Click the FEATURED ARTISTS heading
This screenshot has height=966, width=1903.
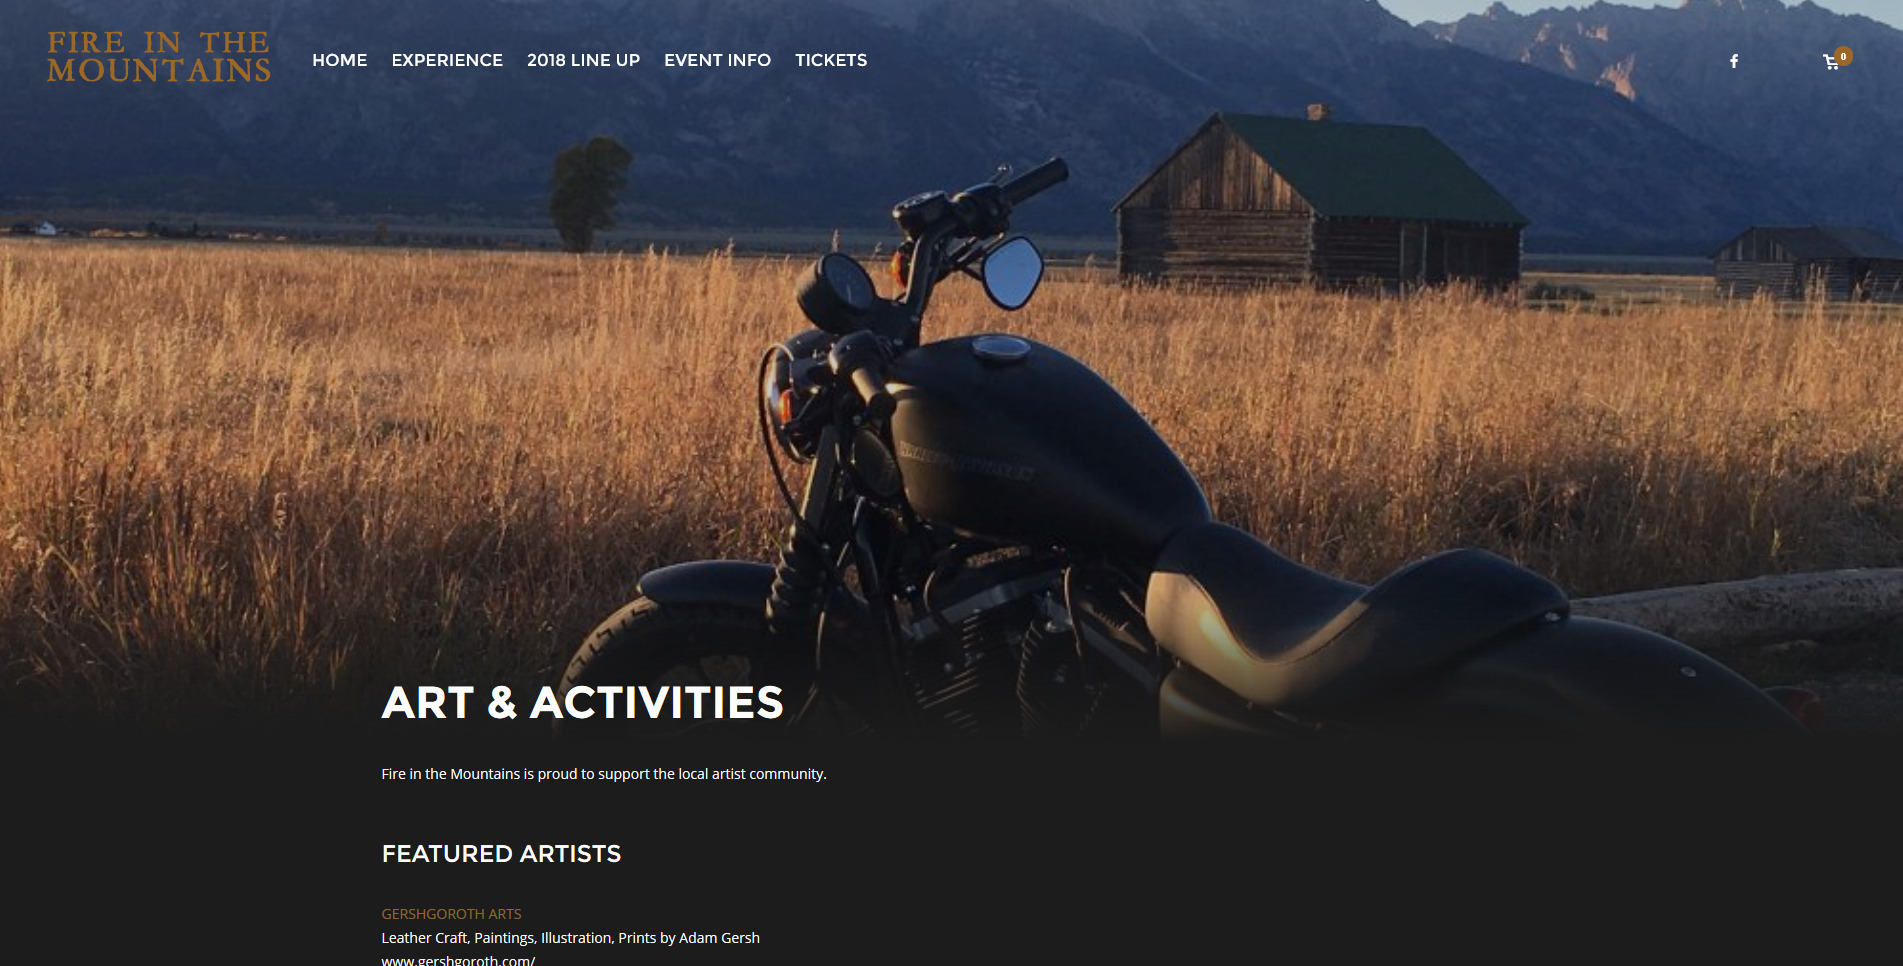(501, 854)
